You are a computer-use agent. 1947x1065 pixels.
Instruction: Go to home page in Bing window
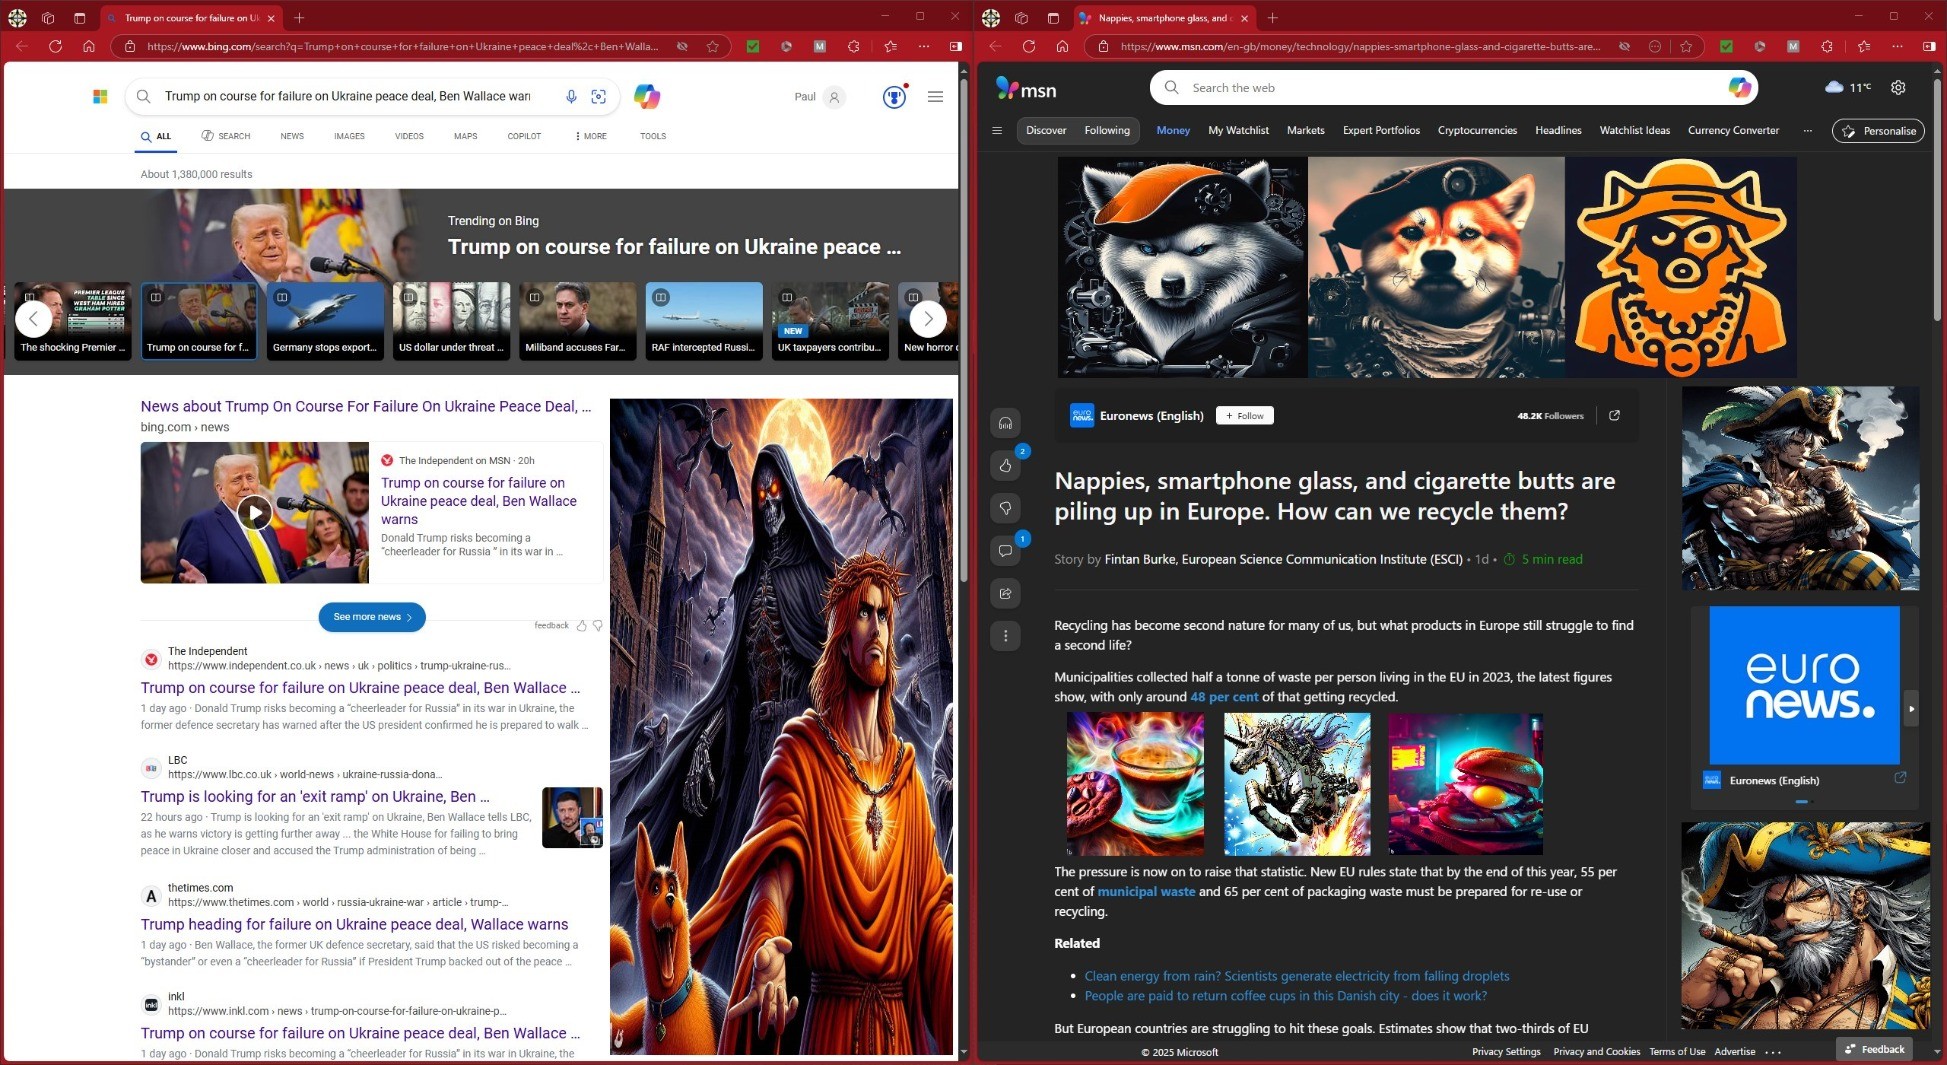pyautogui.click(x=89, y=46)
